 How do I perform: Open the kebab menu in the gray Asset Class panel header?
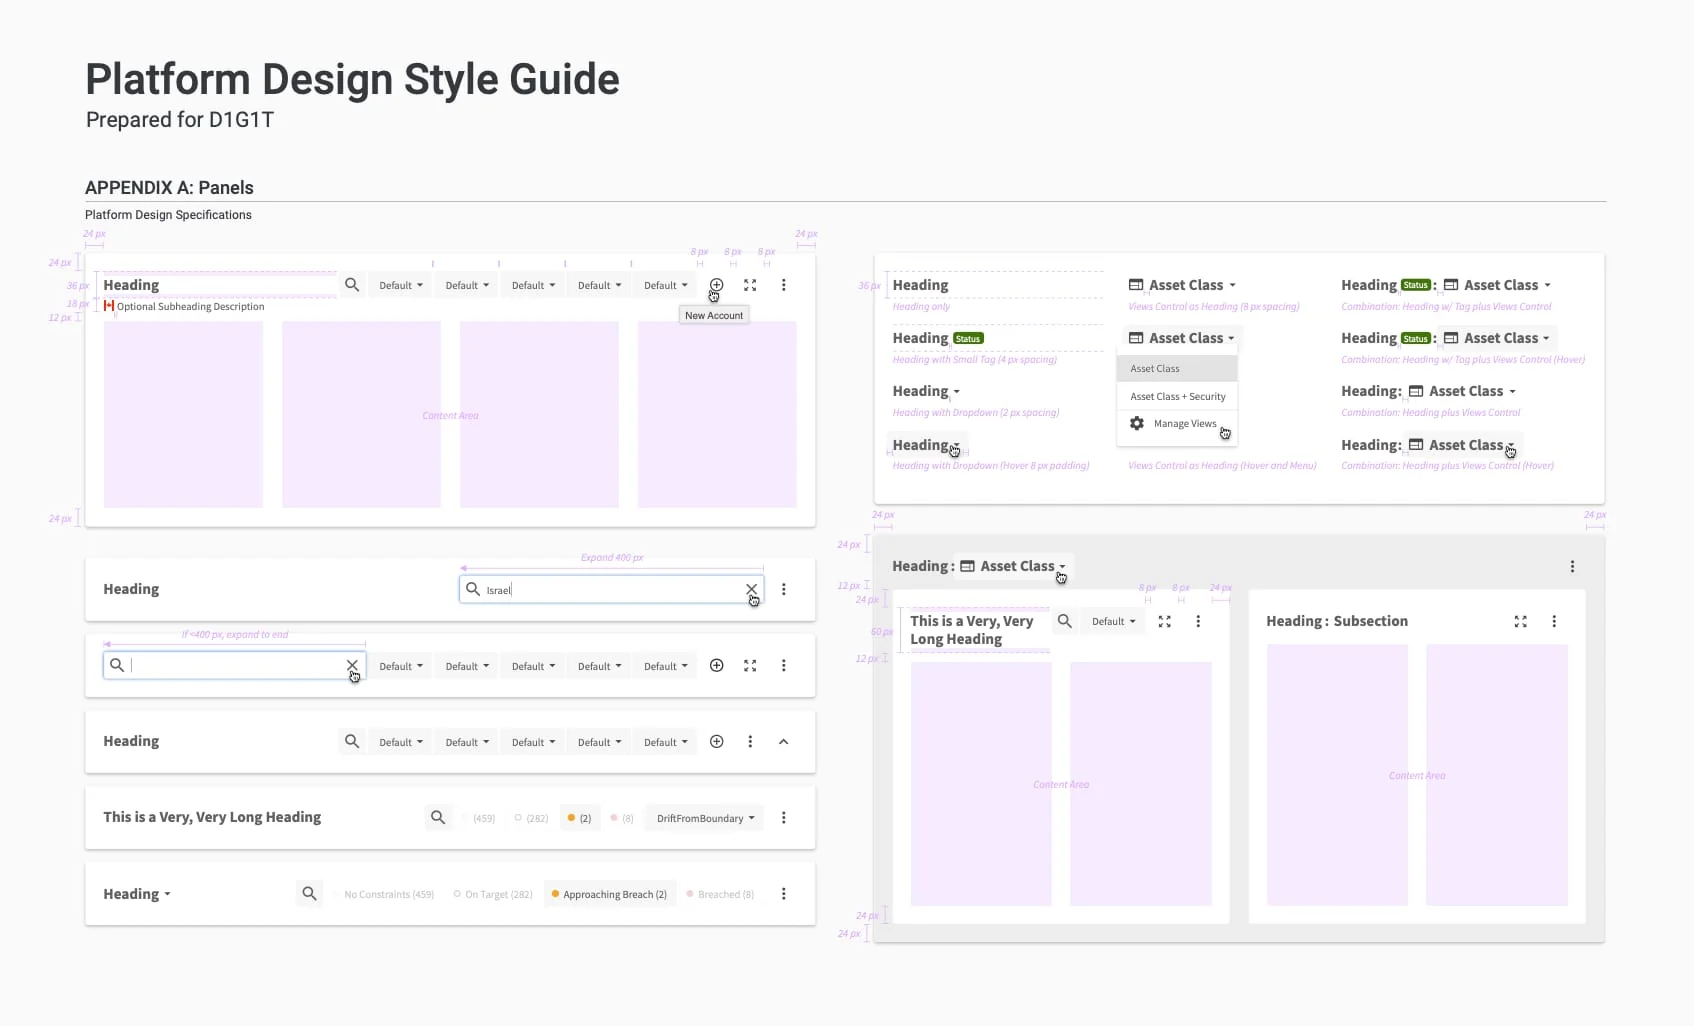(1572, 566)
